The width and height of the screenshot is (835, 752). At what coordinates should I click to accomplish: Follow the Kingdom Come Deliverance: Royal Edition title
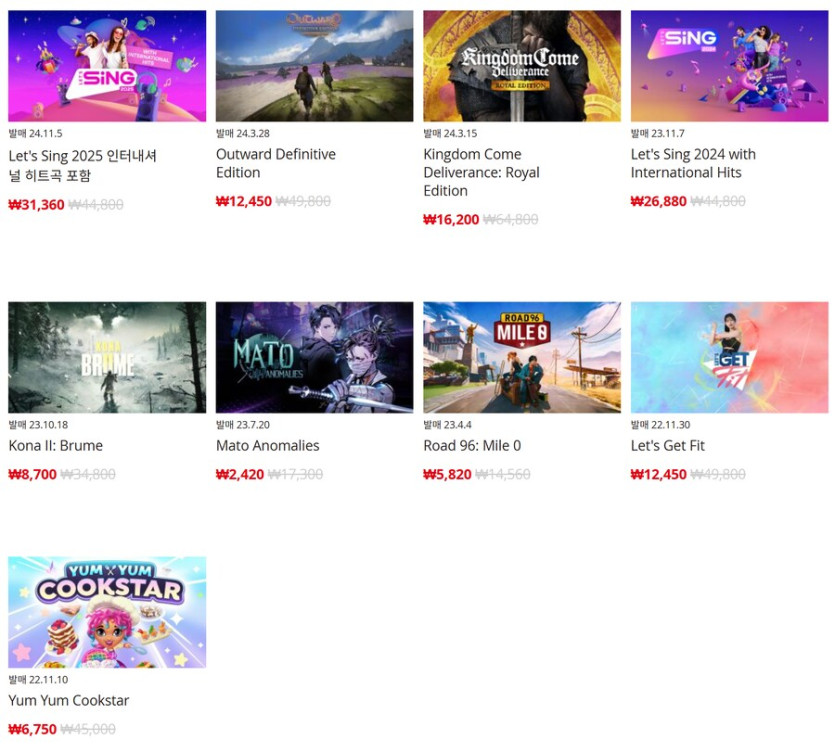[x=481, y=173]
